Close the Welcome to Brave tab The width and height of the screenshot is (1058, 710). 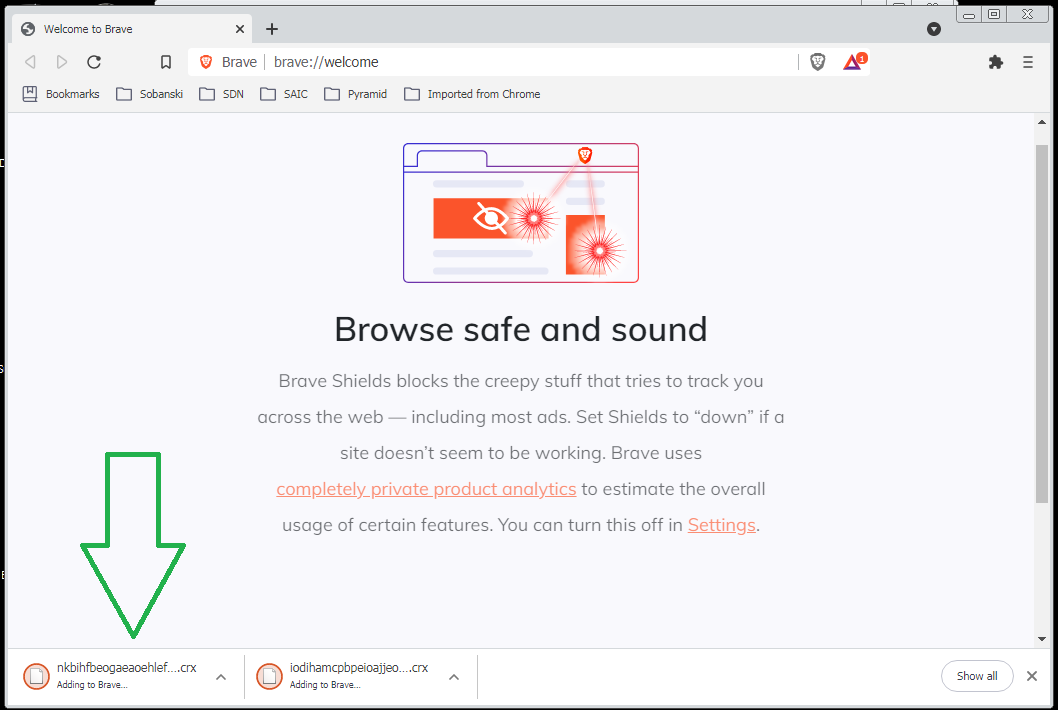pyautogui.click(x=240, y=29)
